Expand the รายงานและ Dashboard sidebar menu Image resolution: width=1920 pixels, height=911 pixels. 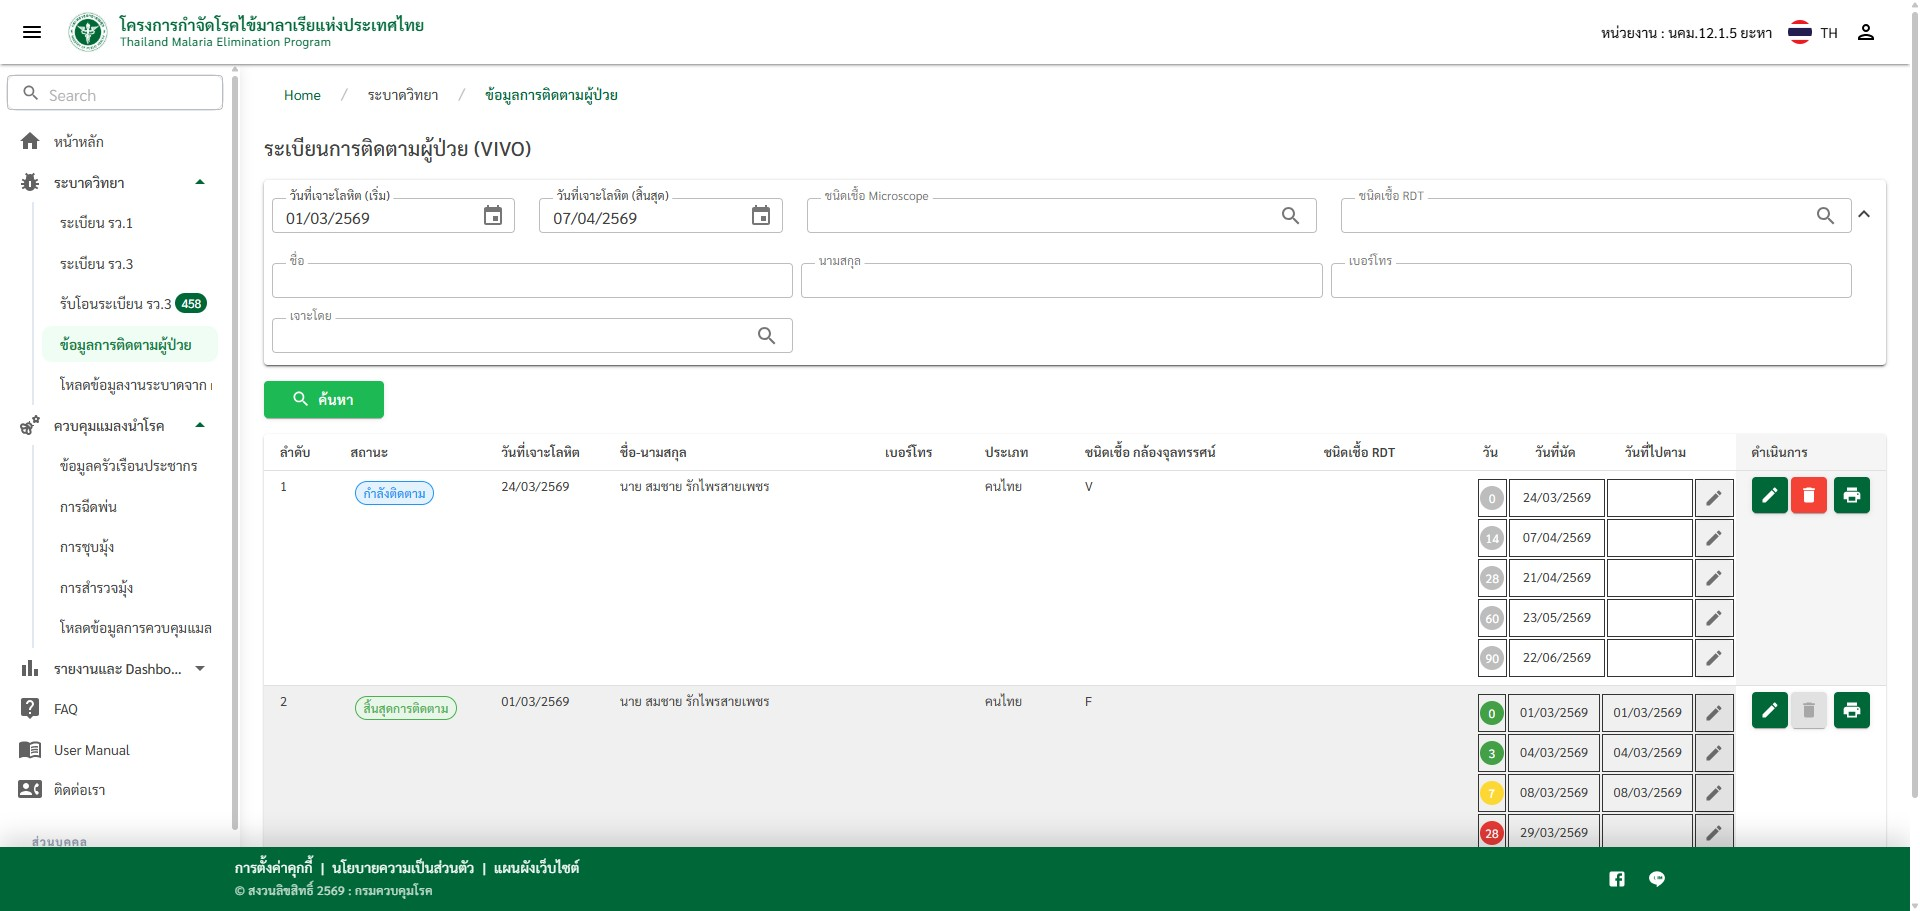[200, 669]
